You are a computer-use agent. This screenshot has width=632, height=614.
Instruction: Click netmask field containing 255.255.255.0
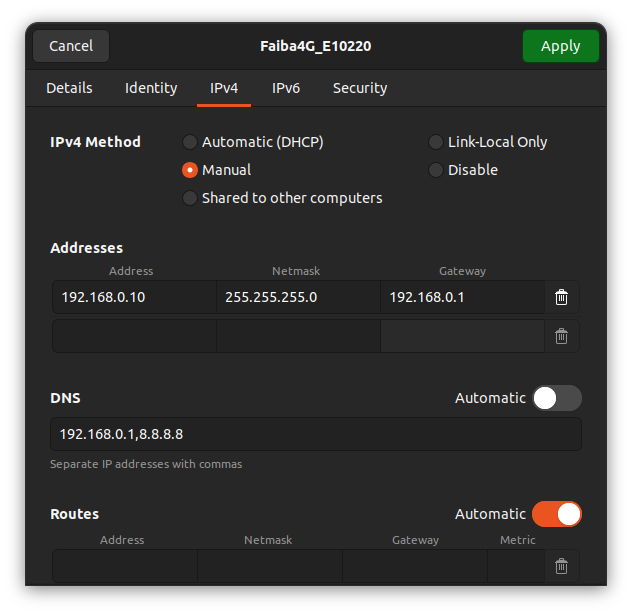pos(298,297)
